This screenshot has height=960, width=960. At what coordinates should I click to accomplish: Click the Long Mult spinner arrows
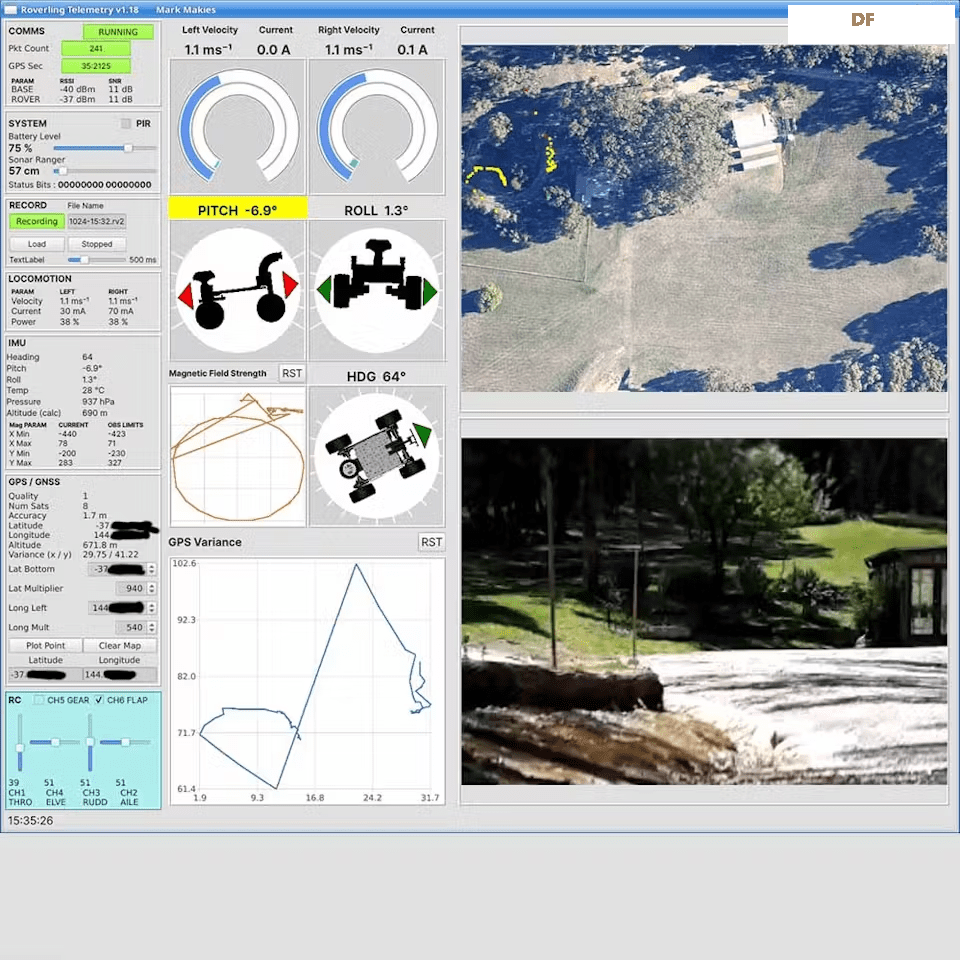(151, 628)
